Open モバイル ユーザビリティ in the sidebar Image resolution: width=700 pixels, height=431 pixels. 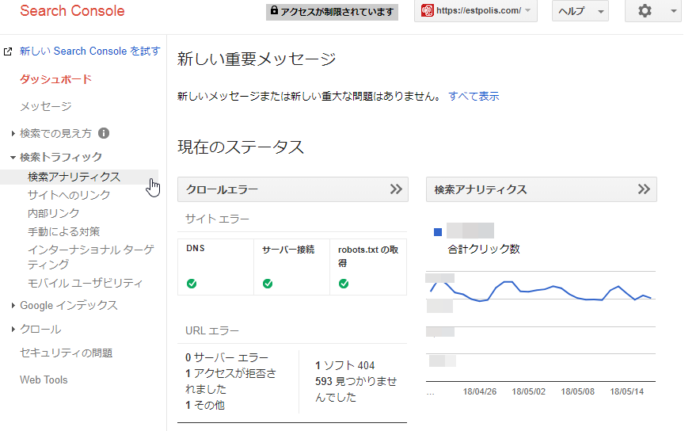pos(85,283)
